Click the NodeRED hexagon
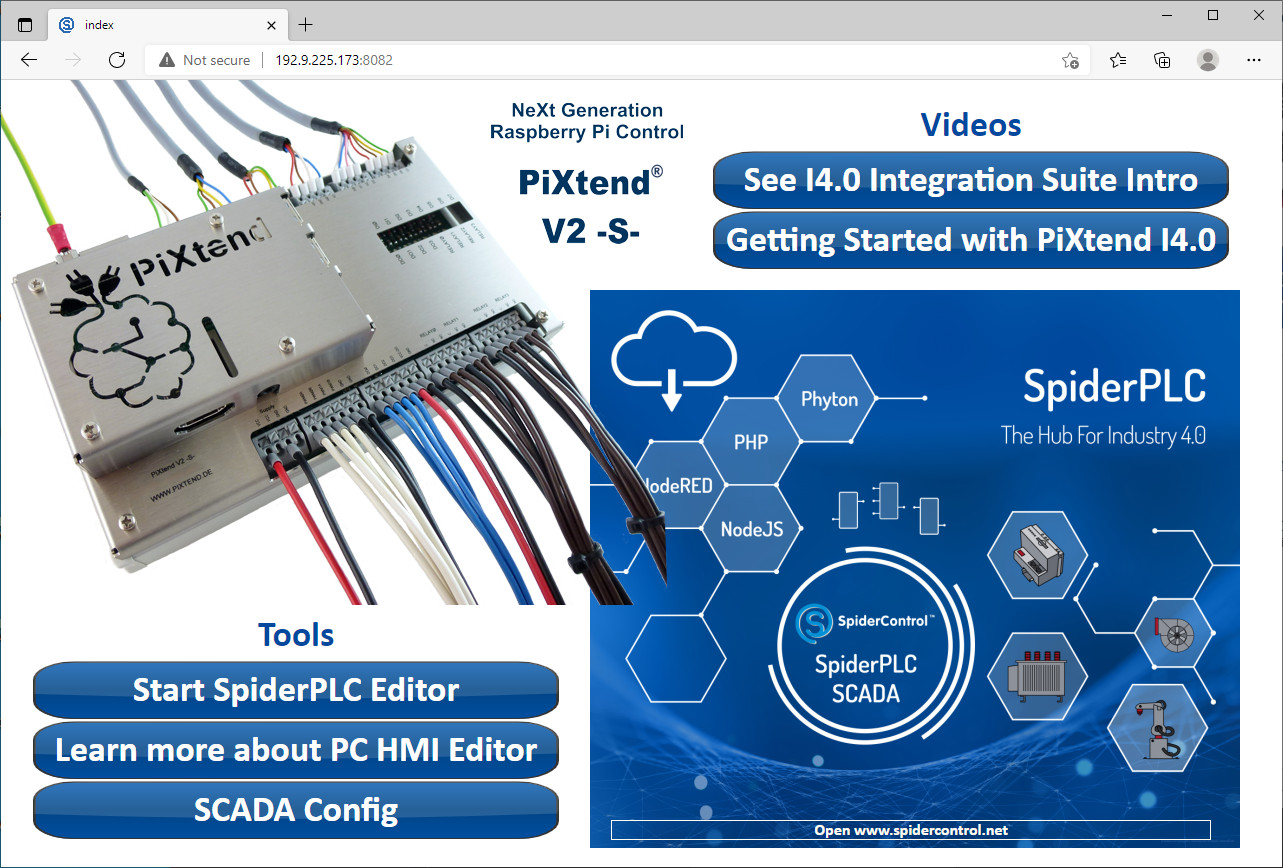Screen dimensions: 1283x868 point(678,486)
